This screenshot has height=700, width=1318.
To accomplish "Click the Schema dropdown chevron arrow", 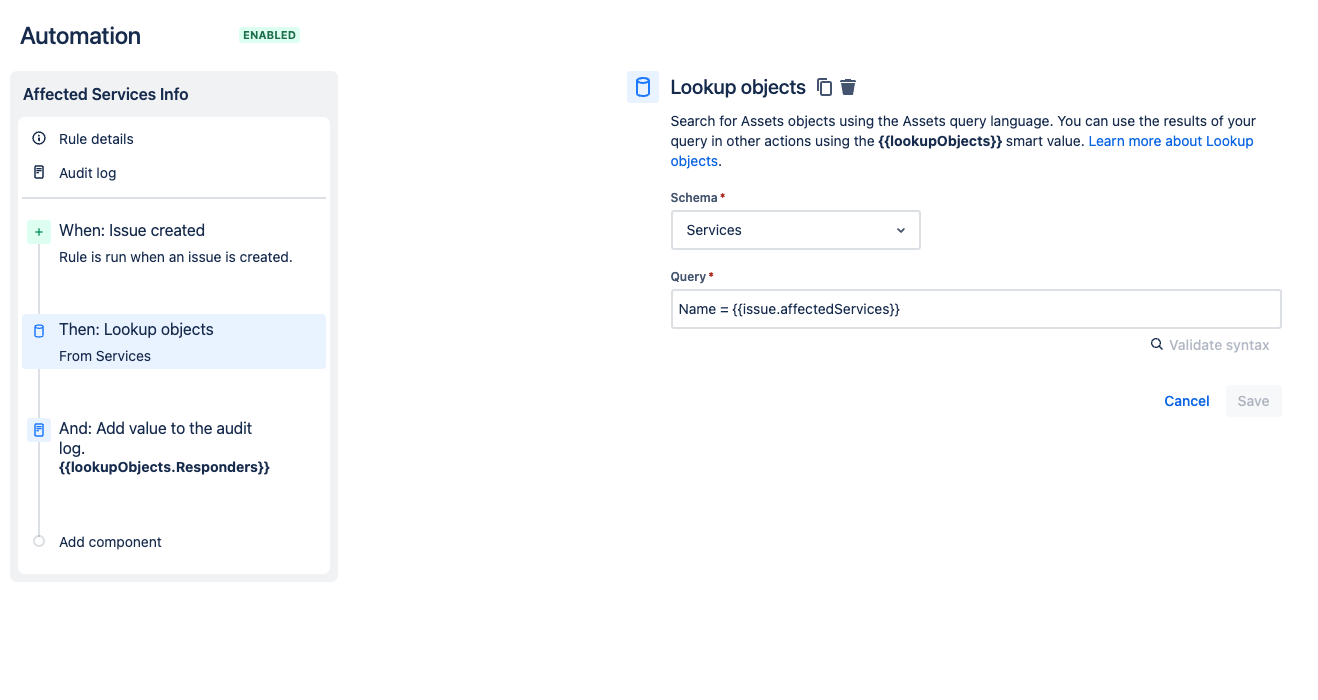I will click(900, 230).
